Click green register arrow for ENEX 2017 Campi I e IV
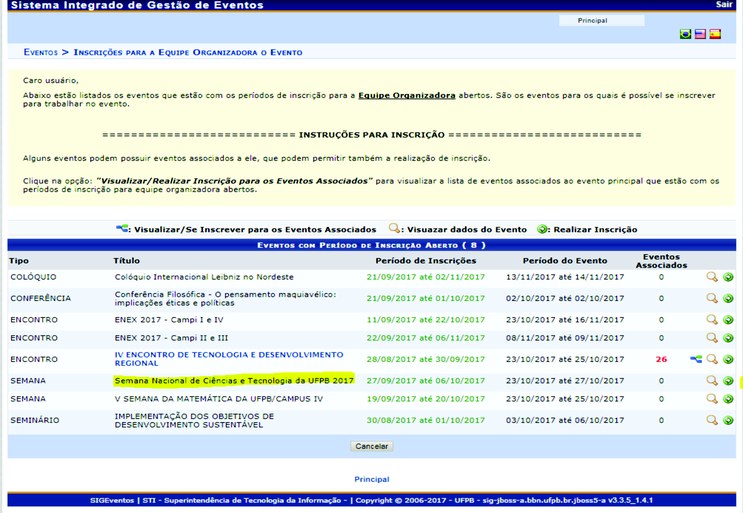The width and height of the screenshot is (743, 513). click(x=728, y=319)
